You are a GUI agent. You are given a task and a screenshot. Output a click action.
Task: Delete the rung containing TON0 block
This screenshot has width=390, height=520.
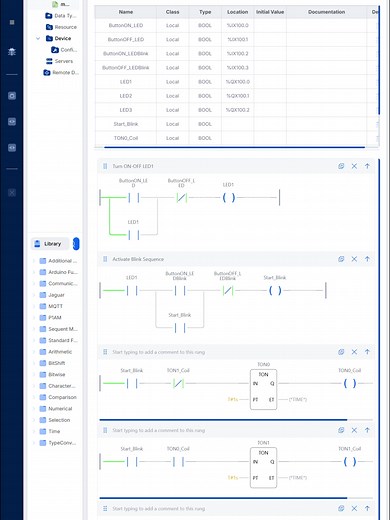(x=354, y=352)
